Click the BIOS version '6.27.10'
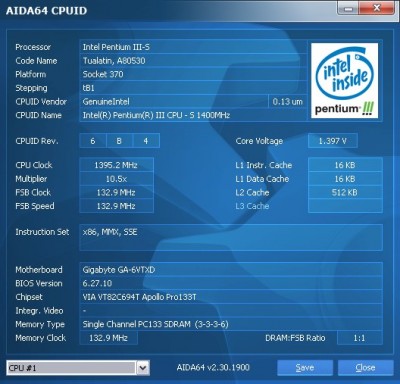Viewport: 400px width, 384px height. tap(97, 283)
